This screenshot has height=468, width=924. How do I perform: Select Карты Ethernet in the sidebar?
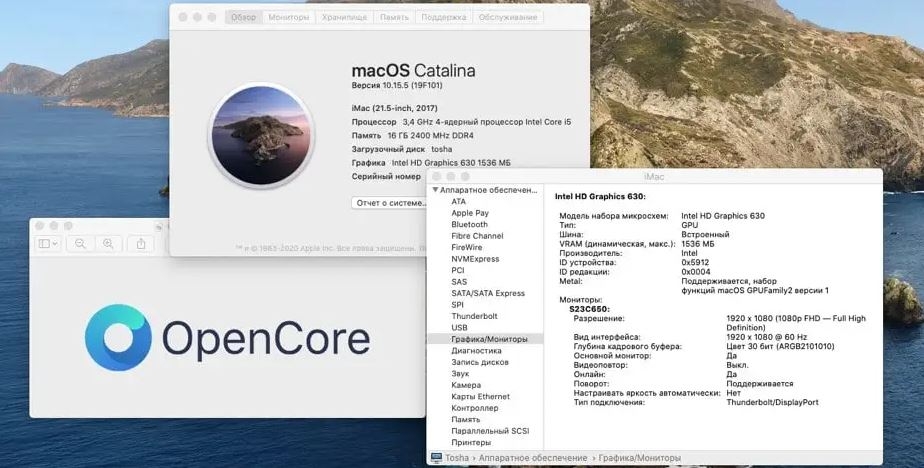click(x=480, y=397)
